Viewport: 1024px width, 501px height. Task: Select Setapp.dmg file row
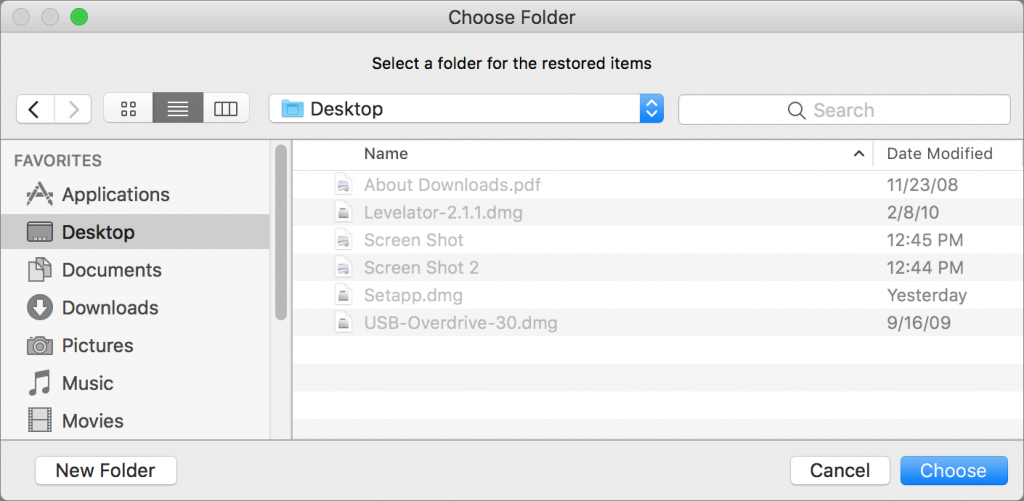point(658,295)
